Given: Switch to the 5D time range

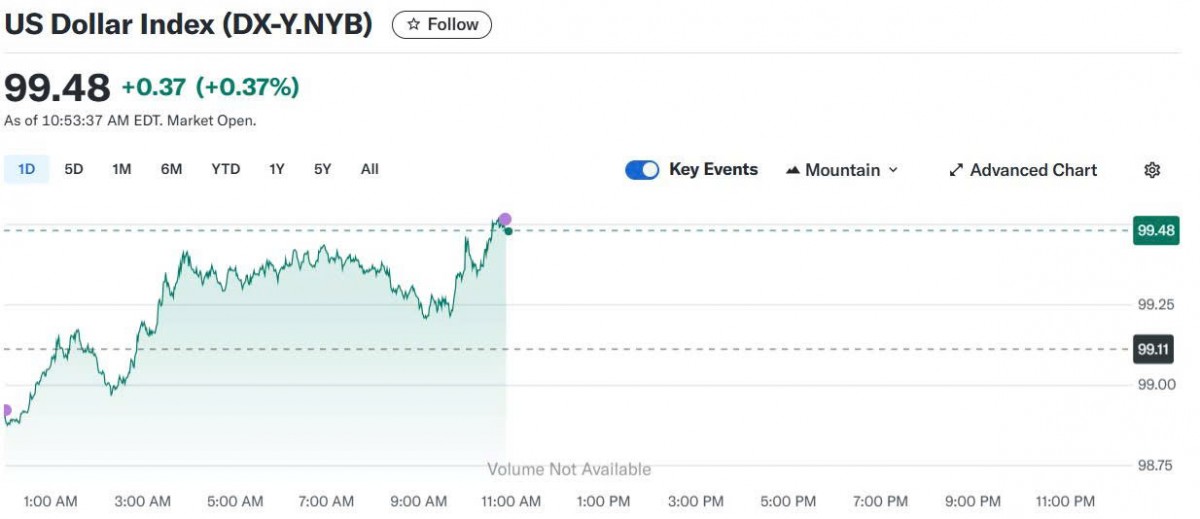Looking at the screenshot, I should [74, 169].
